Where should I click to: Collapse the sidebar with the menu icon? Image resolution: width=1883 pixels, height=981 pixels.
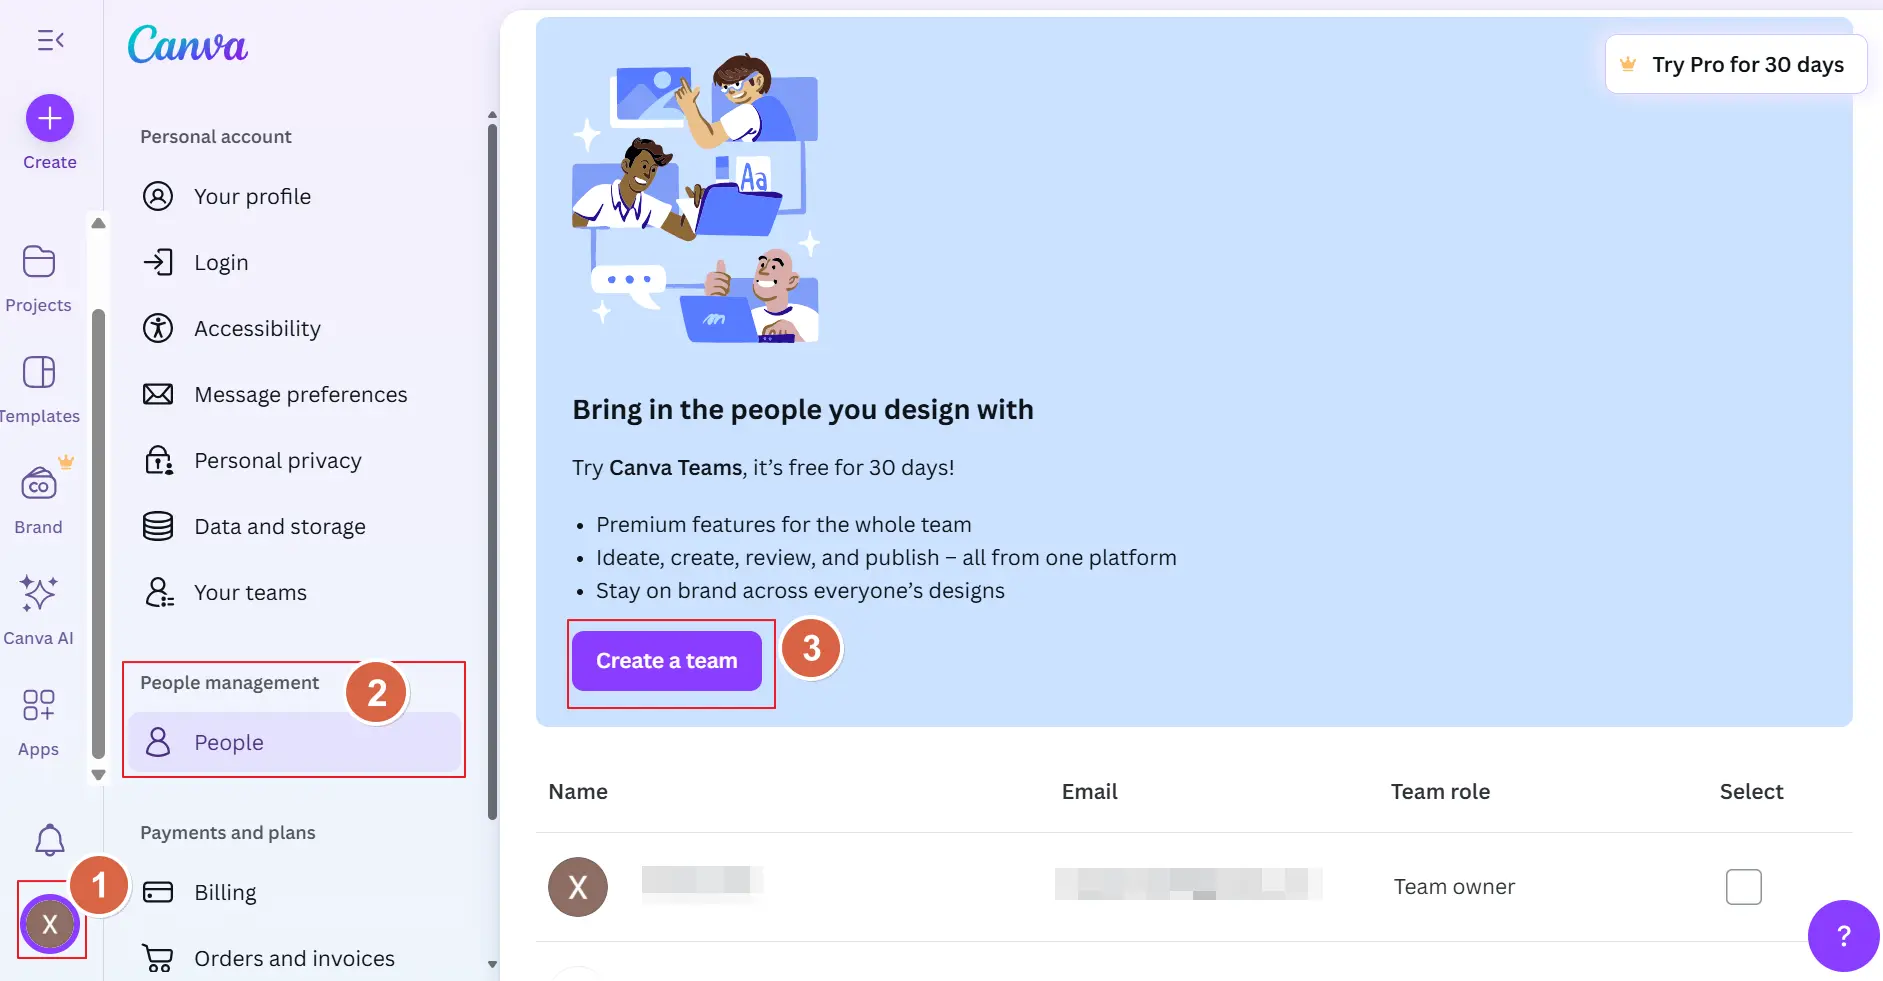[50, 41]
